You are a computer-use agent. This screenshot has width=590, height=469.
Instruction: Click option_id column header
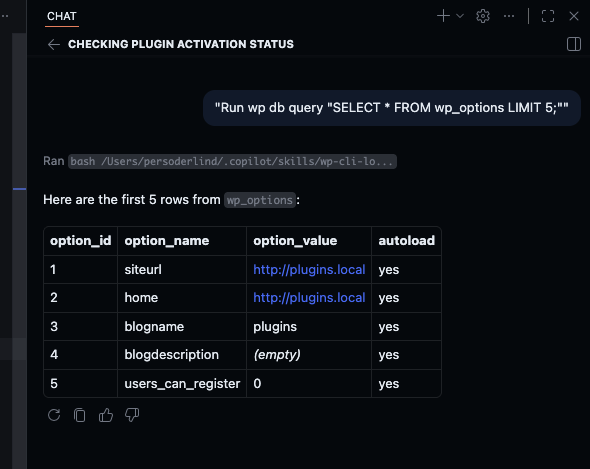(81, 241)
